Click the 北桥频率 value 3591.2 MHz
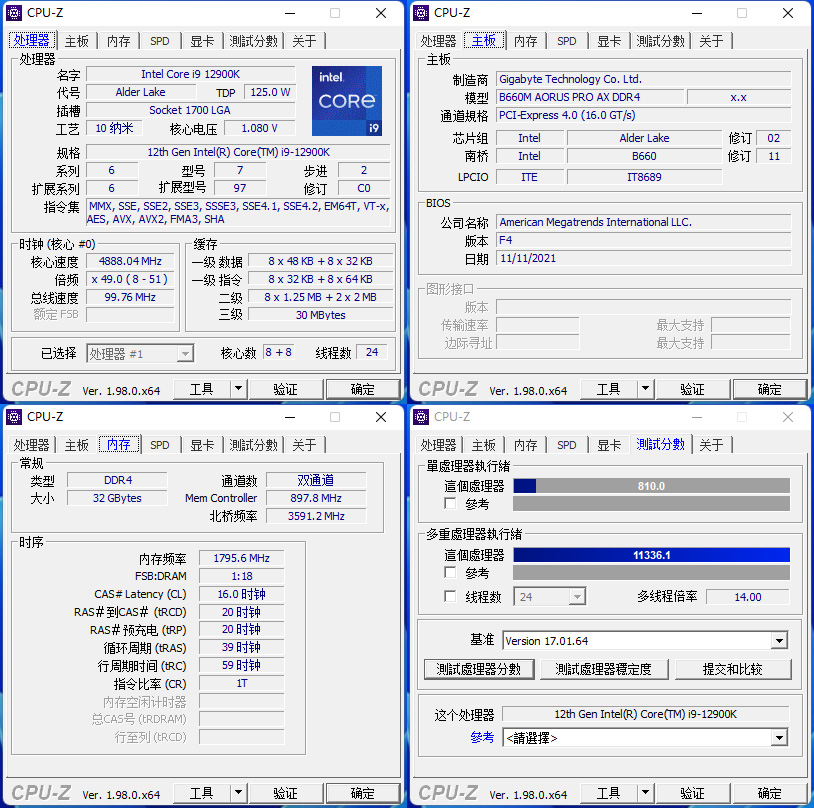814x808 pixels. 316,516
